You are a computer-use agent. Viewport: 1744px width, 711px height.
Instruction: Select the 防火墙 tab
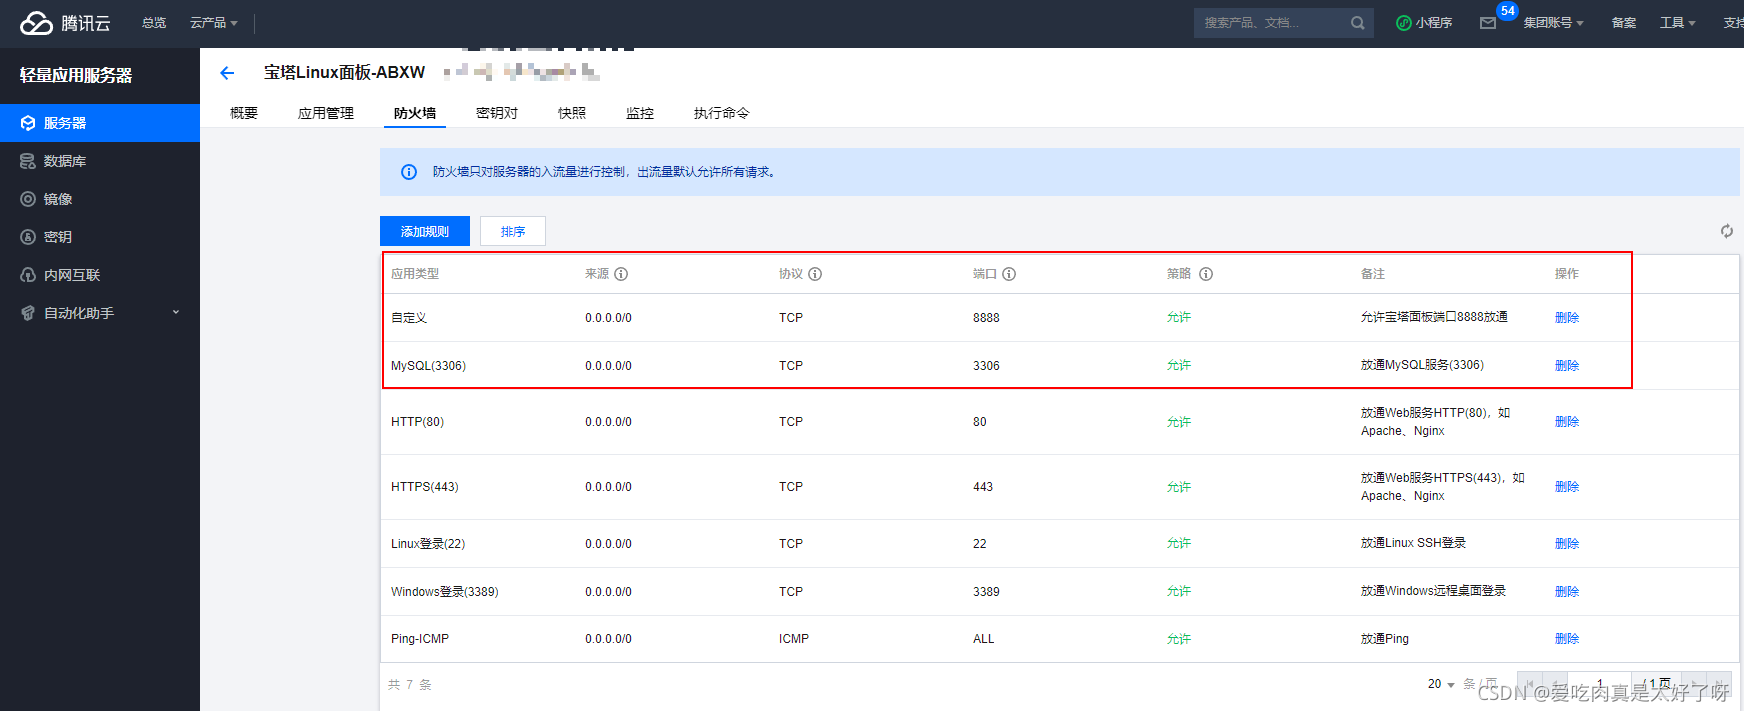(x=415, y=113)
